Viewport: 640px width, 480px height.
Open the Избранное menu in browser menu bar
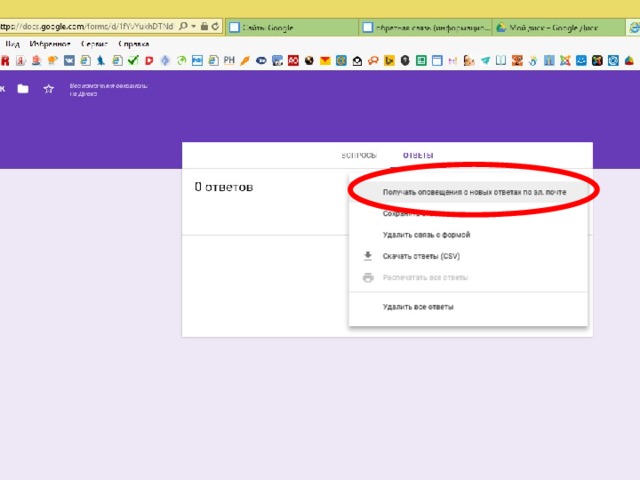coord(50,44)
